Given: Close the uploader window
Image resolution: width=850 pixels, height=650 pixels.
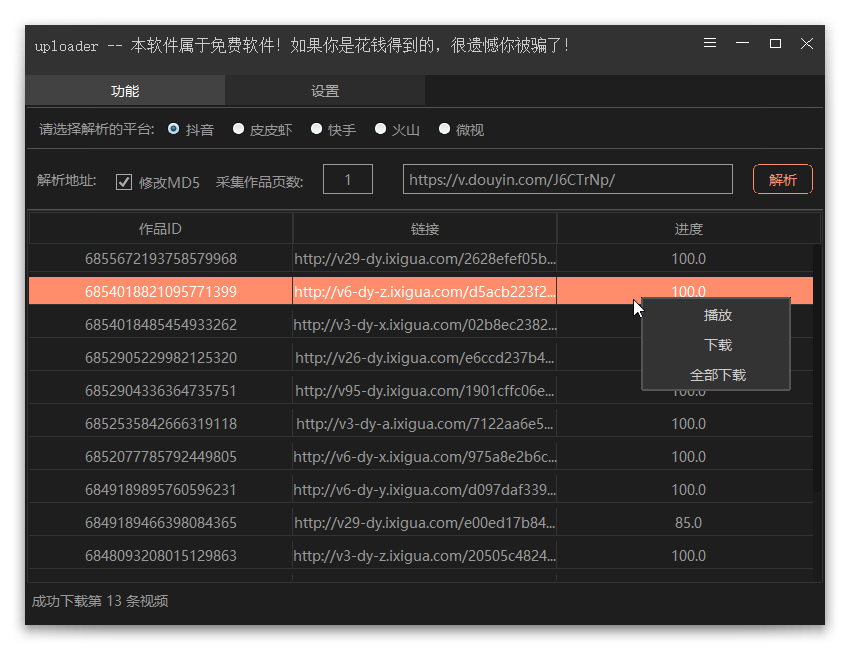Looking at the screenshot, I should pyautogui.click(x=807, y=43).
